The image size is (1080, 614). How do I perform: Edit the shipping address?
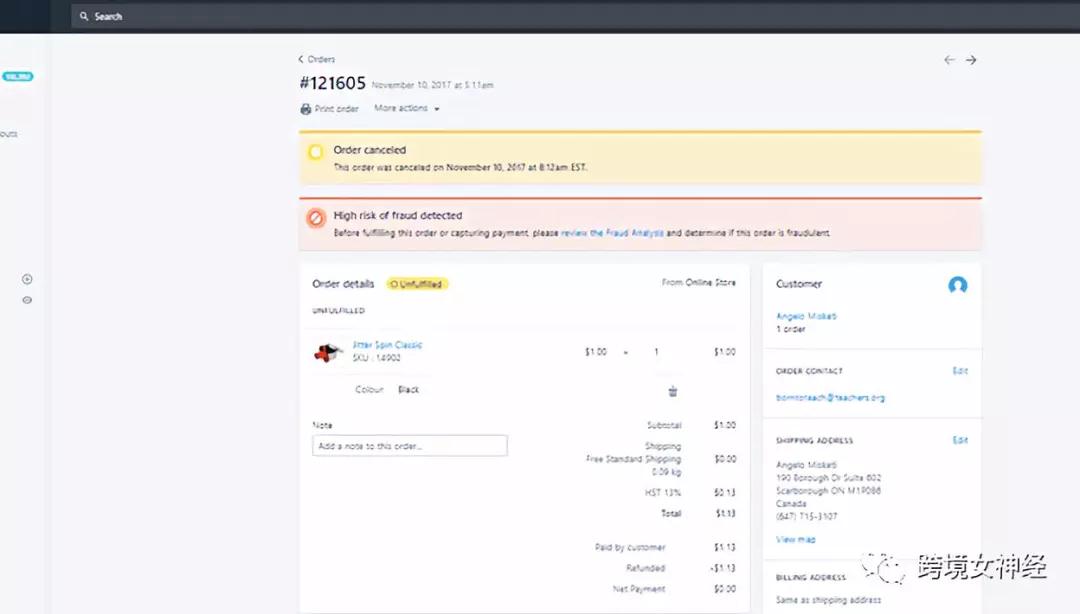coord(960,440)
